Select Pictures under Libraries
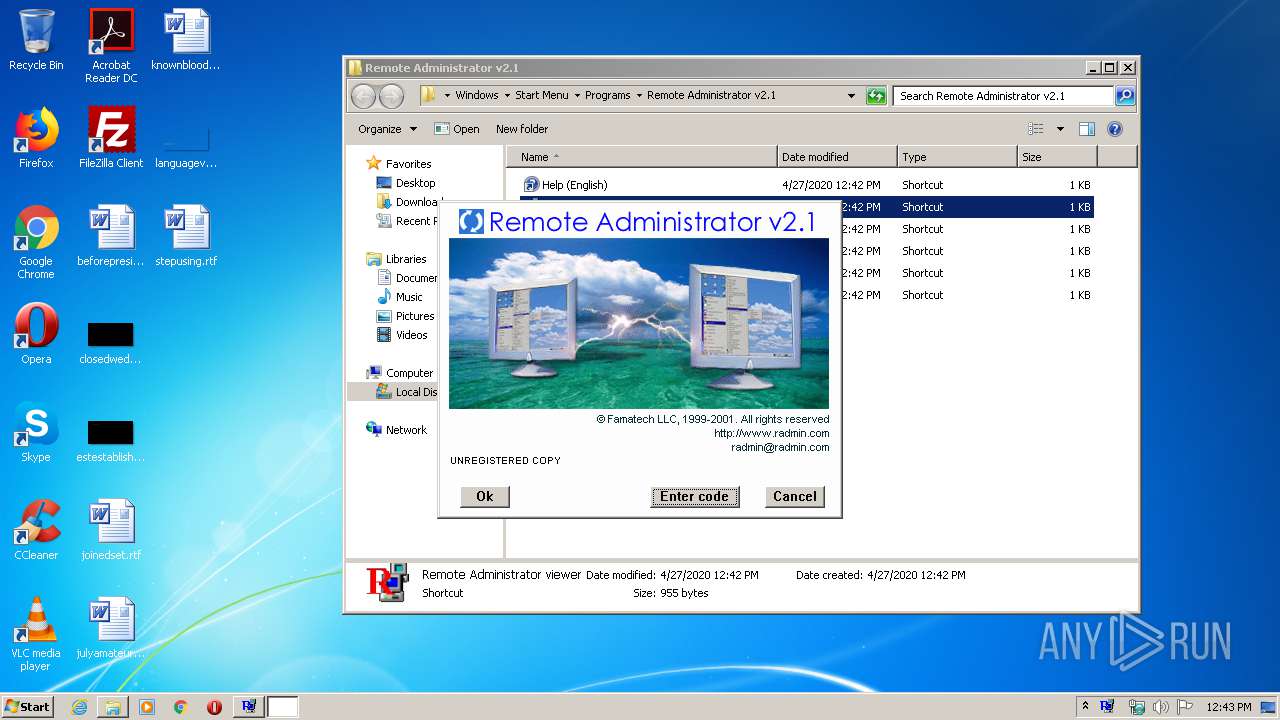The image size is (1280, 720). [x=414, y=316]
